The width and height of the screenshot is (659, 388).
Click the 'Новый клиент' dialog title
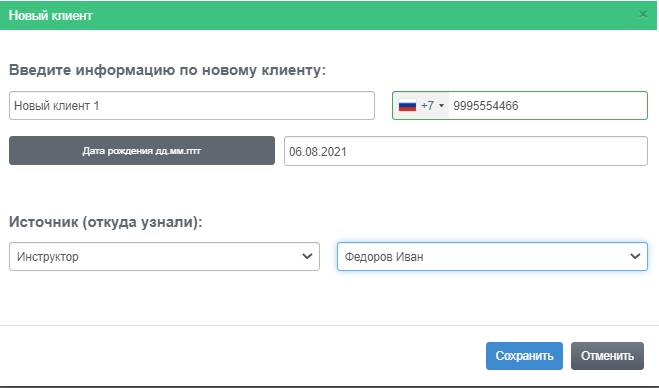(50, 16)
